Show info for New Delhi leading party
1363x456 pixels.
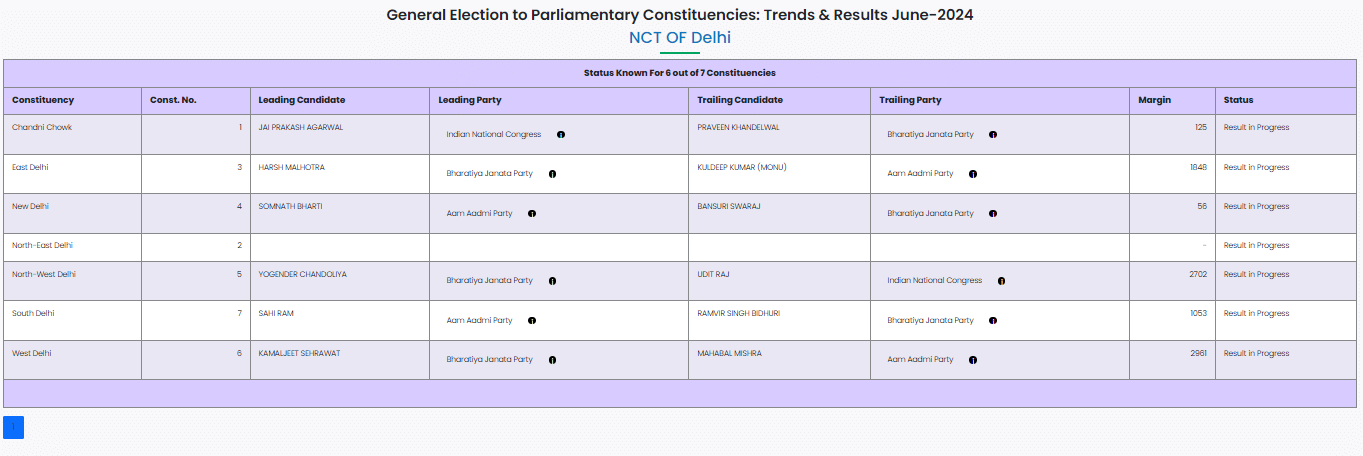(532, 214)
